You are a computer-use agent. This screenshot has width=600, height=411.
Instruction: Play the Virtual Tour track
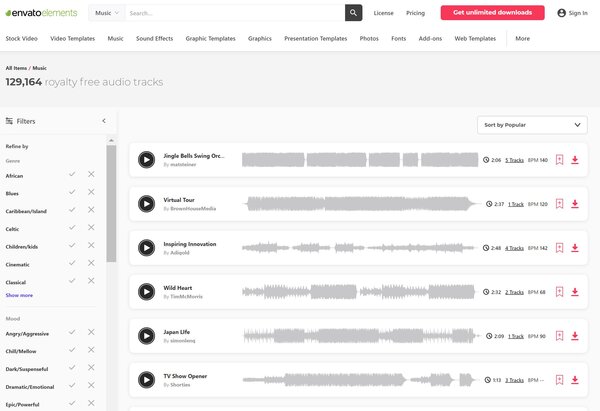tap(146, 203)
